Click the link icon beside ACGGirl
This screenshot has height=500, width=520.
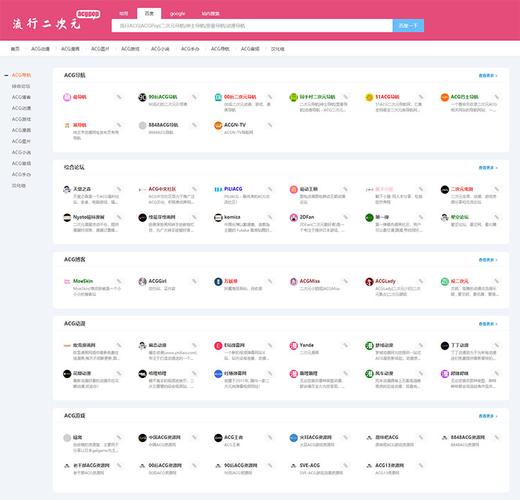point(194,281)
